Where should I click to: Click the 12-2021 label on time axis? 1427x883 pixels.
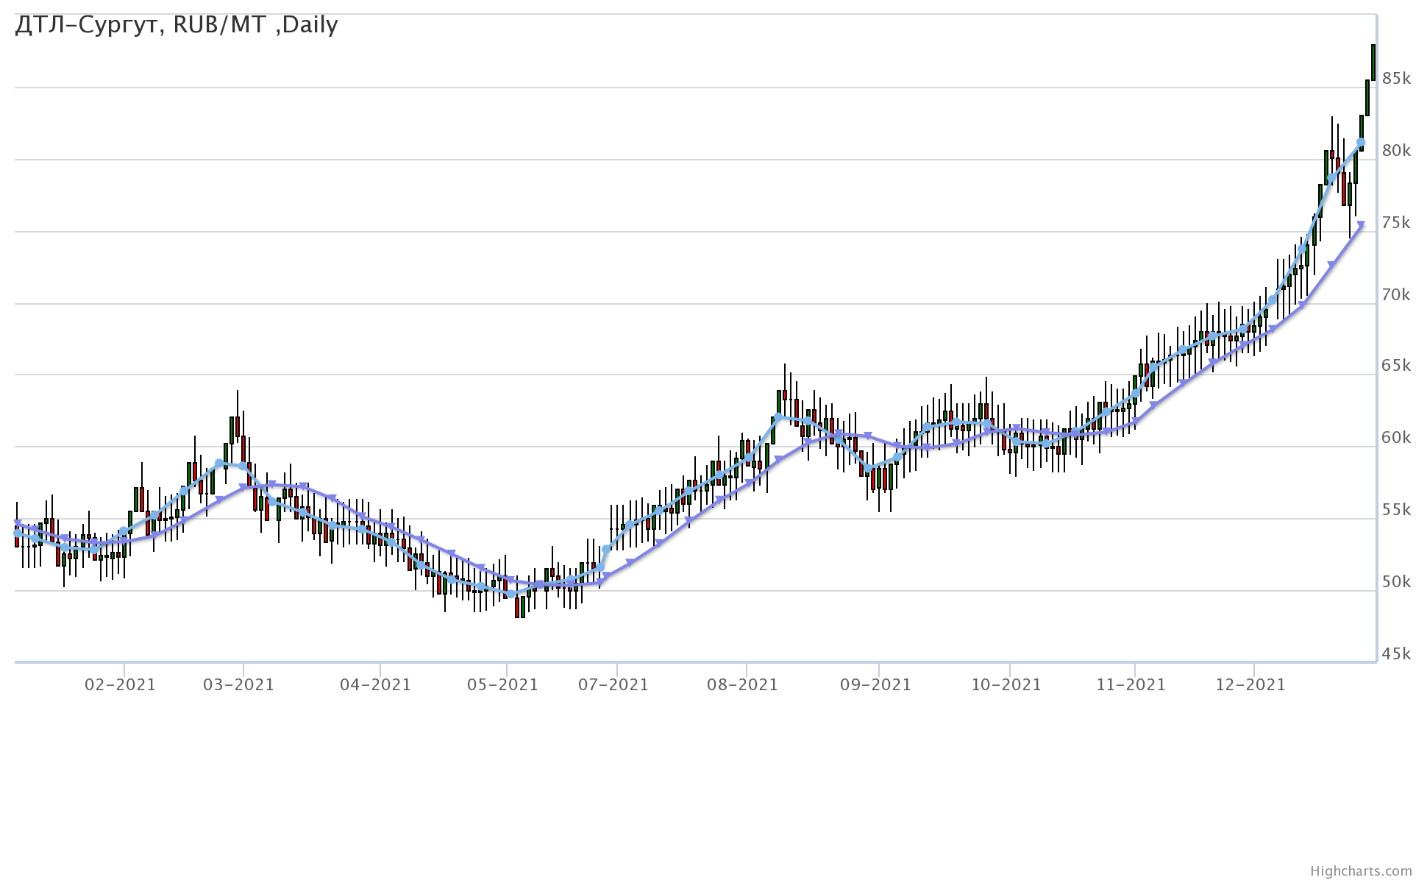[x=1250, y=685]
